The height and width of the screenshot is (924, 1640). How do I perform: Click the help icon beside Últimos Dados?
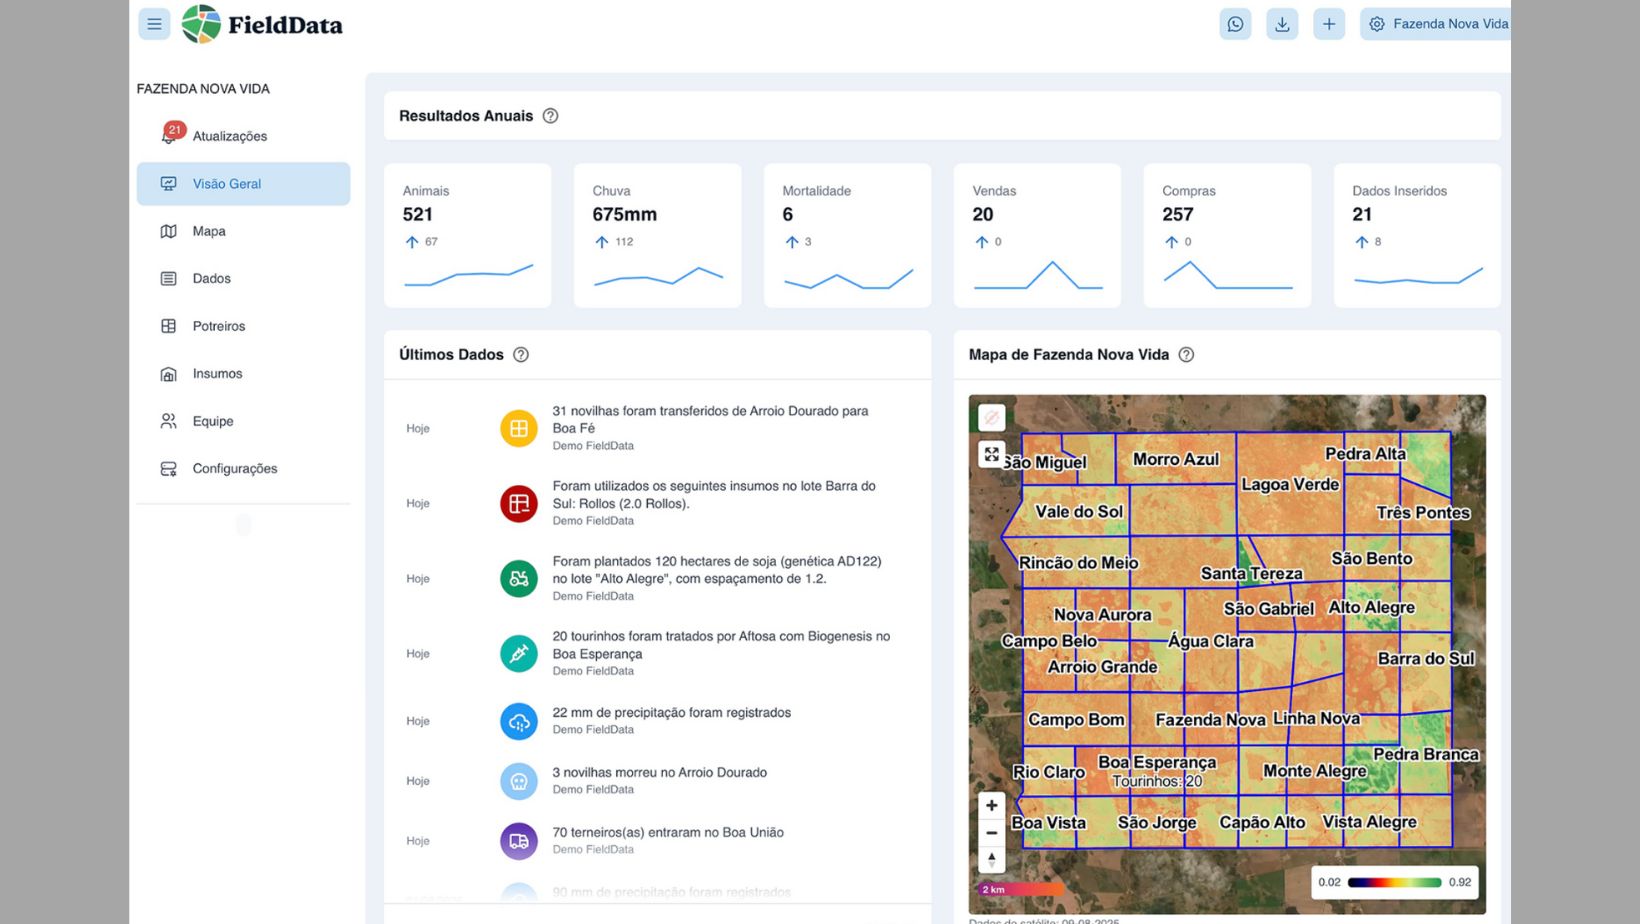pos(521,355)
